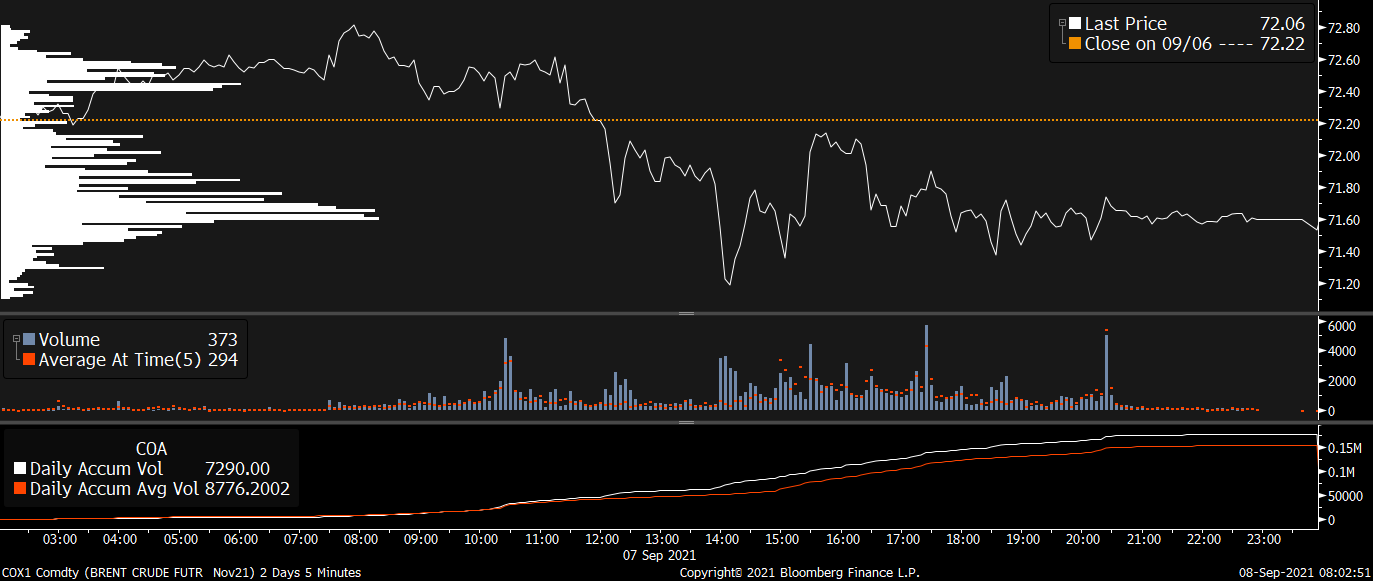Image resolution: width=1373 pixels, height=581 pixels.
Task: Click the 72.20 price axis label
Action: tap(1342, 124)
